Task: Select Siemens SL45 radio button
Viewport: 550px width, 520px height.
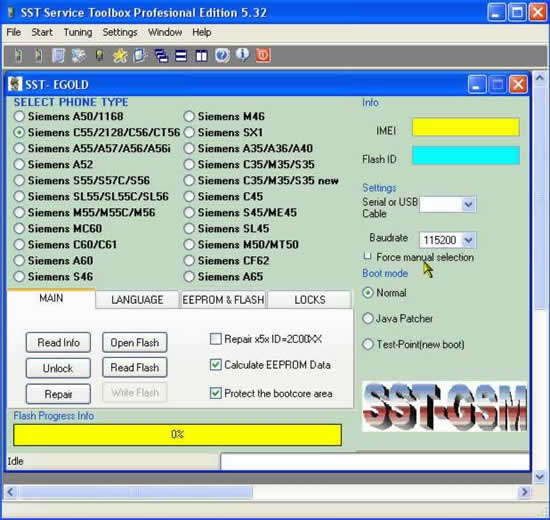Action: pos(189,228)
